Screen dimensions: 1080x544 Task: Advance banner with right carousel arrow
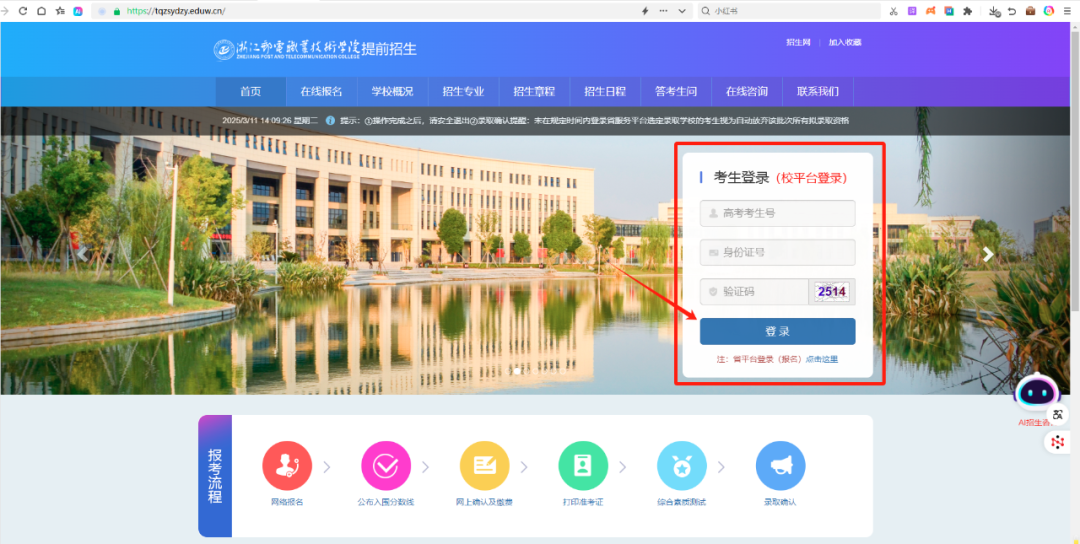click(x=988, y=254)
